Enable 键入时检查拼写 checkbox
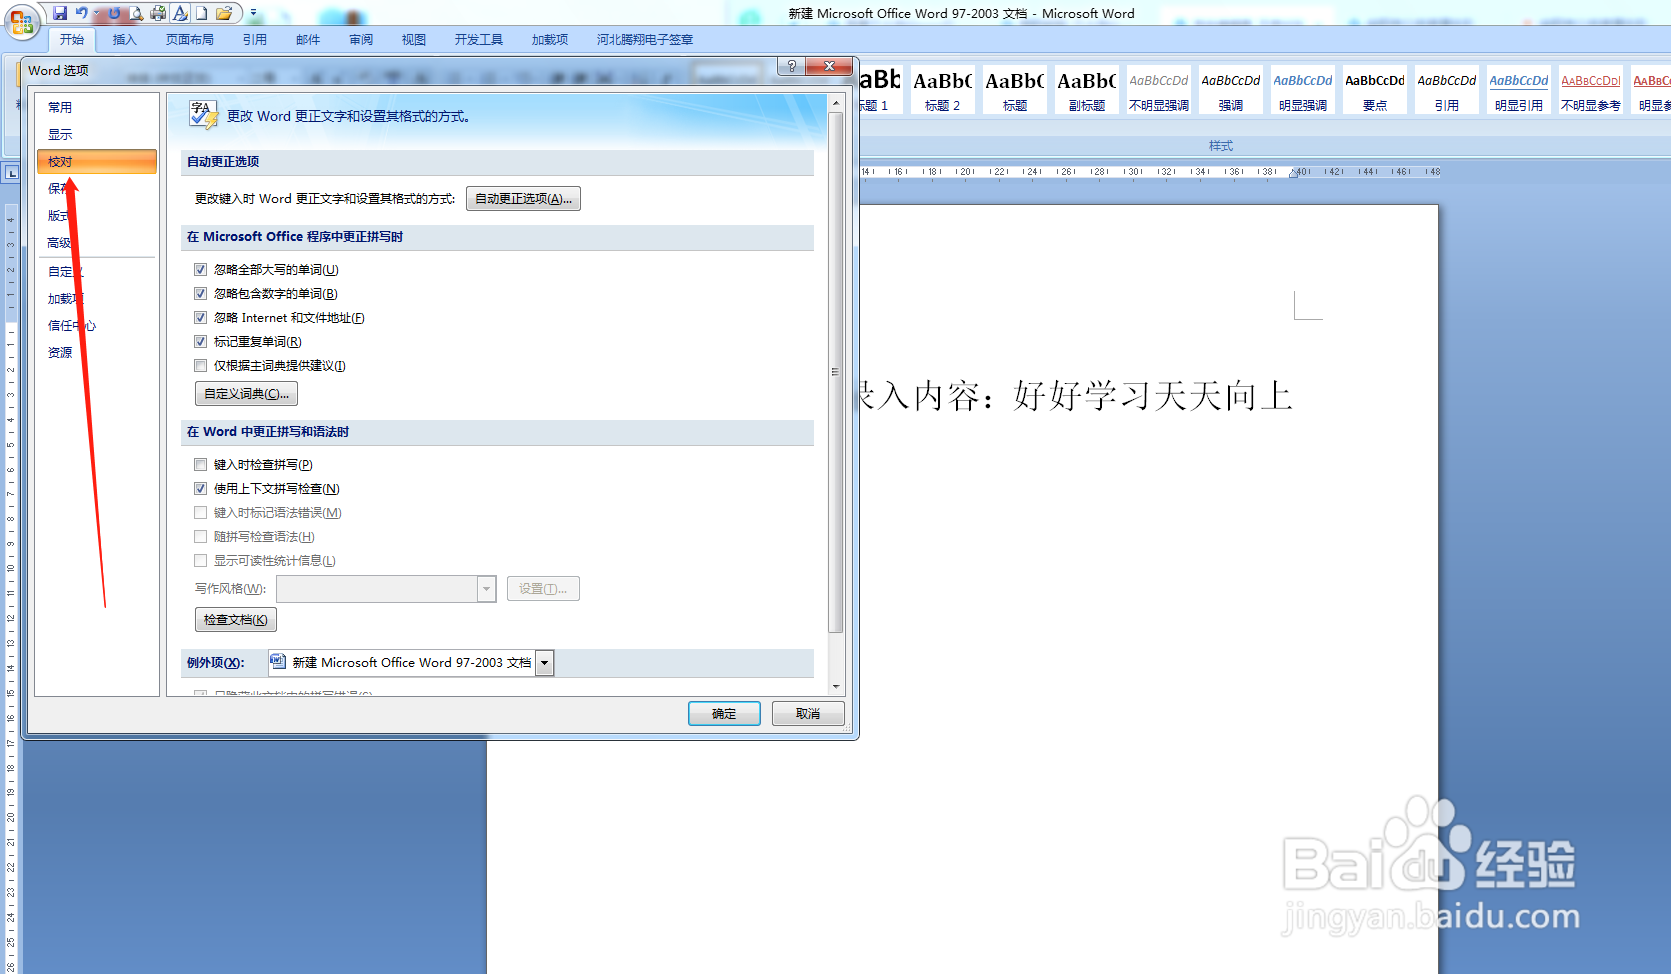 coord(200,465)
